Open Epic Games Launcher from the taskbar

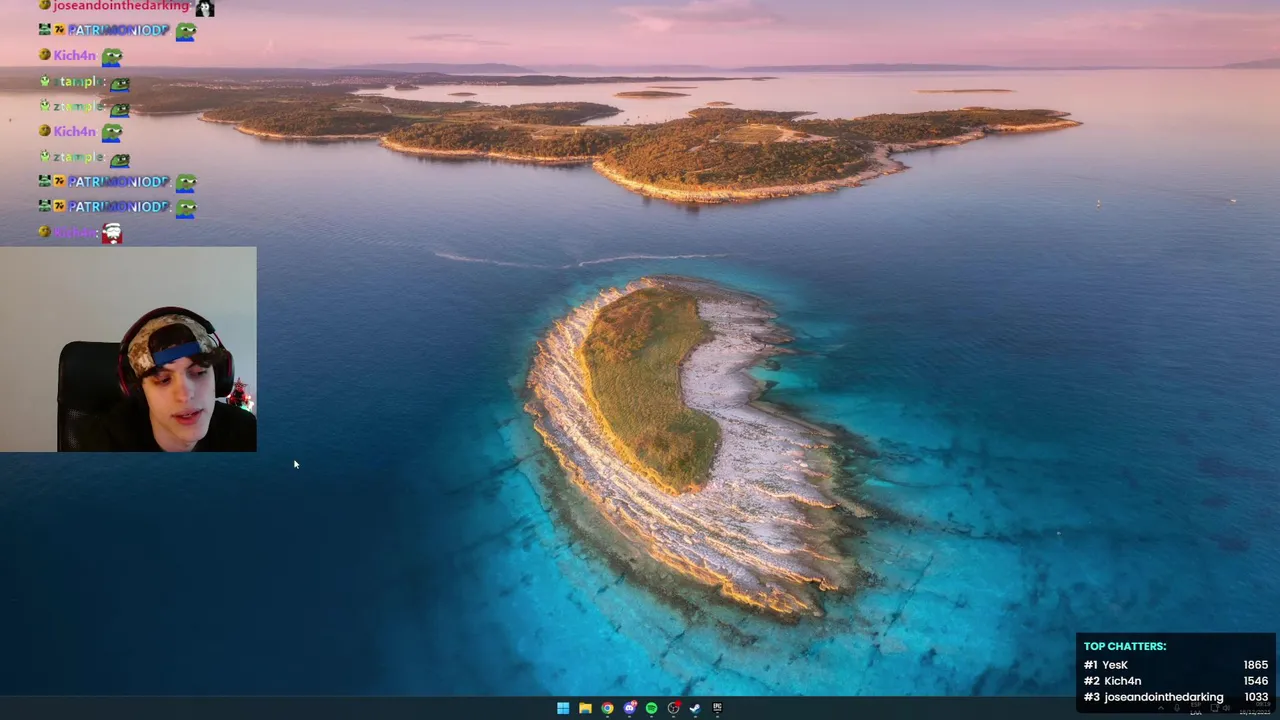pyautogui.click(x=717, y=707)
